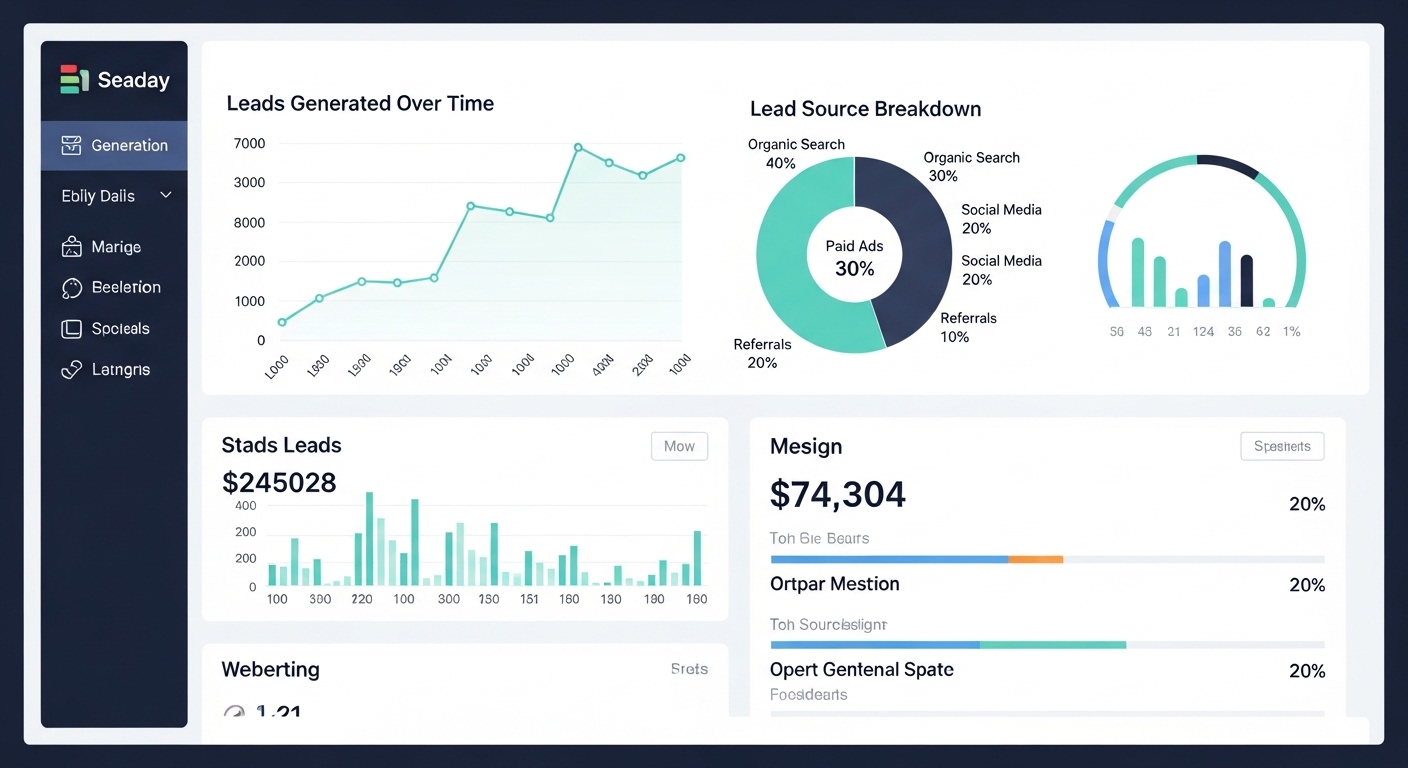
Task: Click the Leads Generated Over Time title
Action: point(360,103)
